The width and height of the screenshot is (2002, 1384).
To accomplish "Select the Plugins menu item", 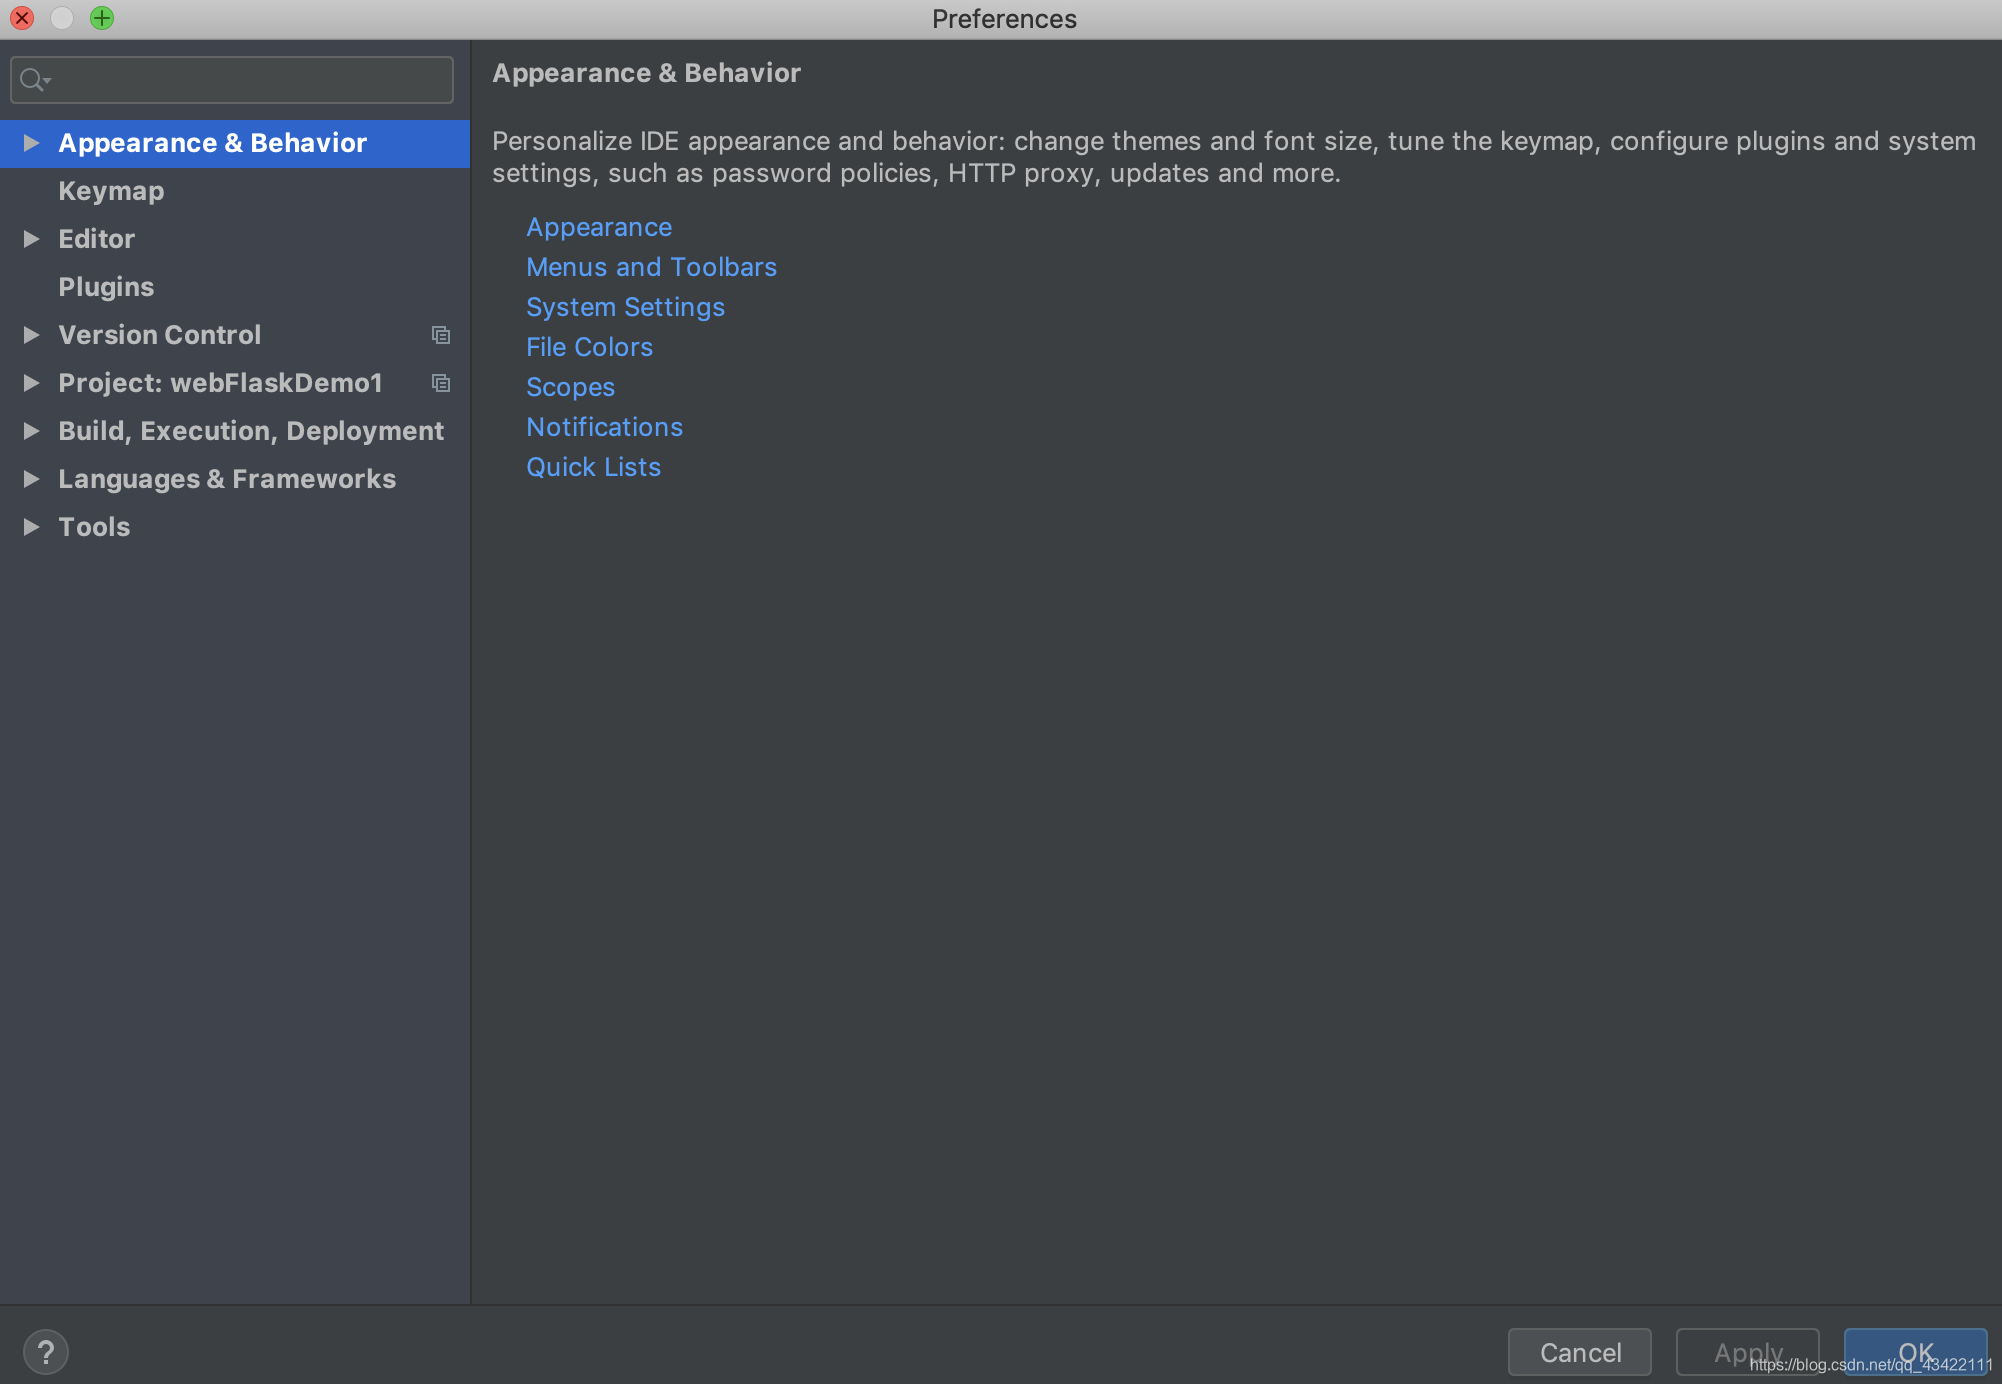I will (105, 286).
